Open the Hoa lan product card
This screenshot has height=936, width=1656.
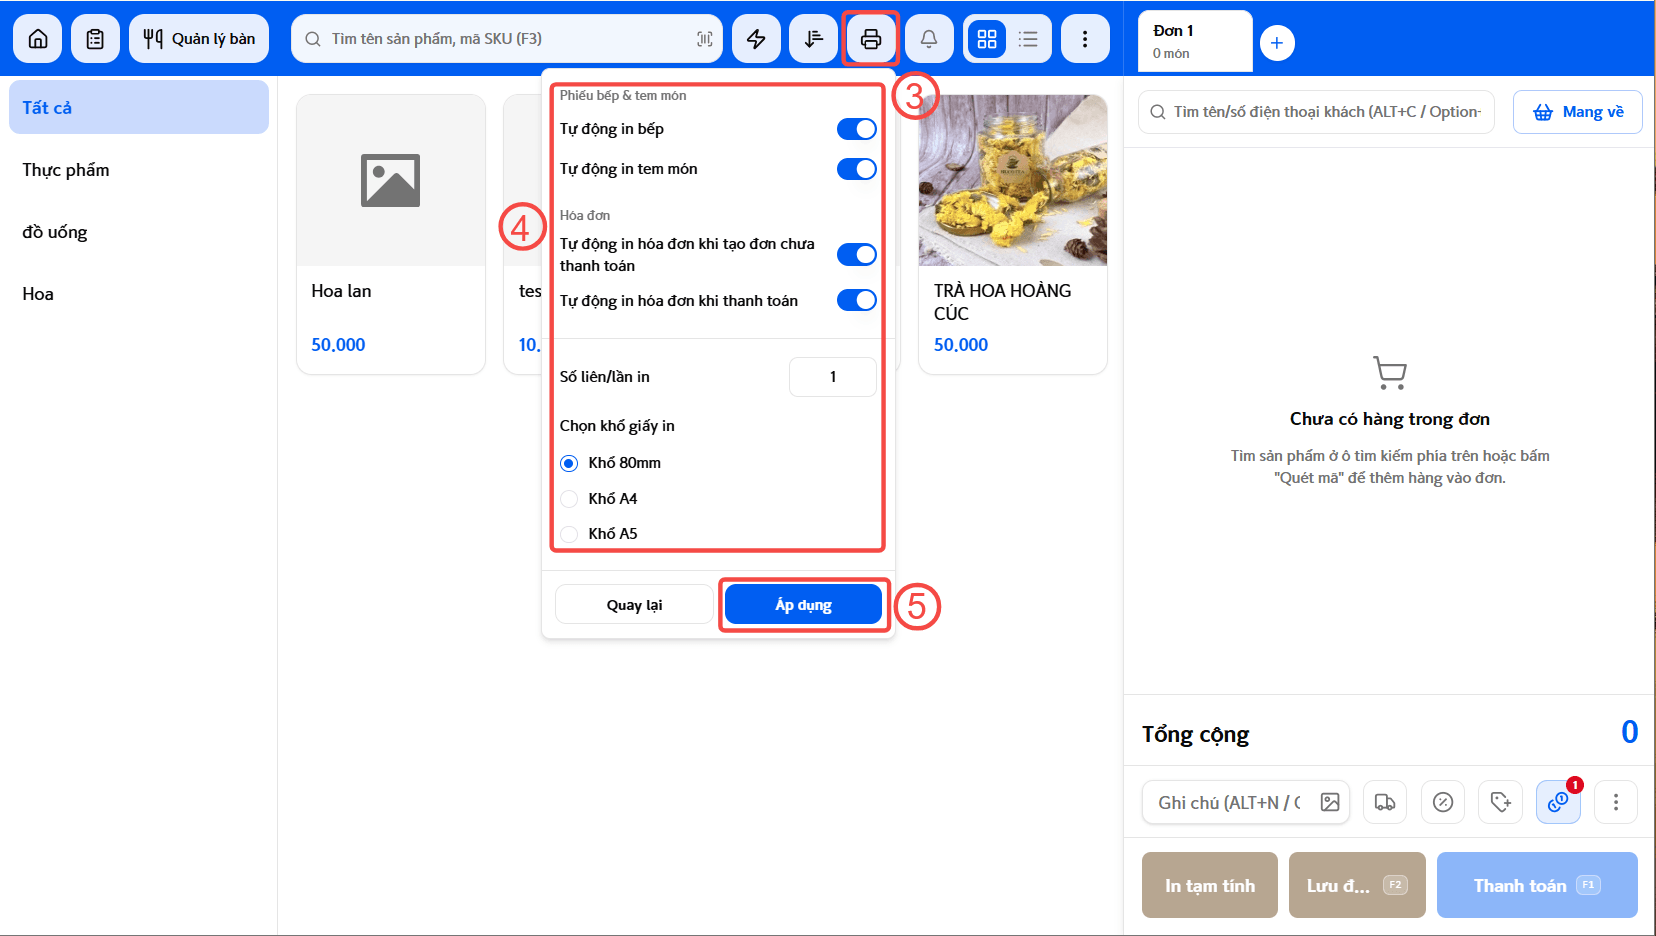click(x=391, y=234)
